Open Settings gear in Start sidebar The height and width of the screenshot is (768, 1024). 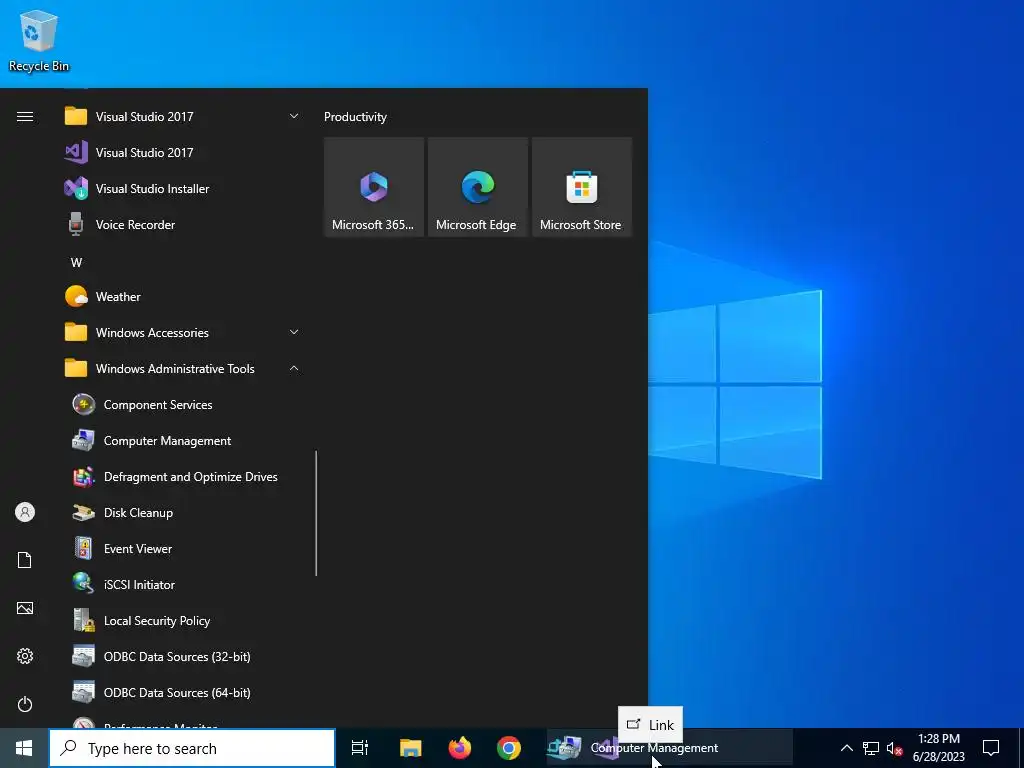(x=25, y=656)
